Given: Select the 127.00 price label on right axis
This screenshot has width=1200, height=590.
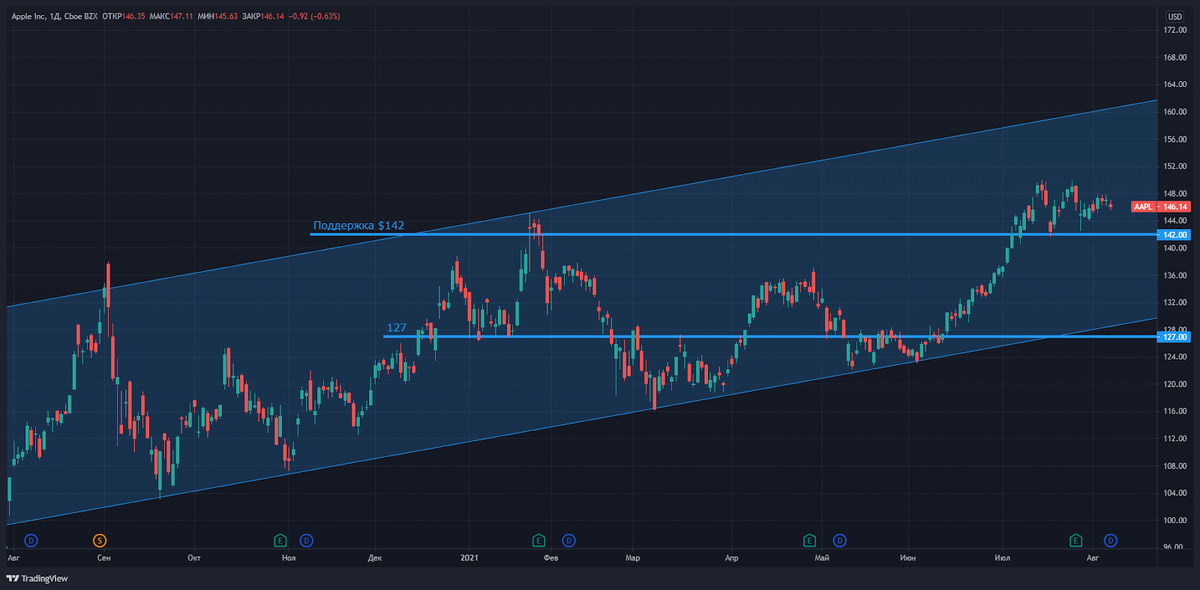Looking at the screenshot, I should (x=1175, y=338).
